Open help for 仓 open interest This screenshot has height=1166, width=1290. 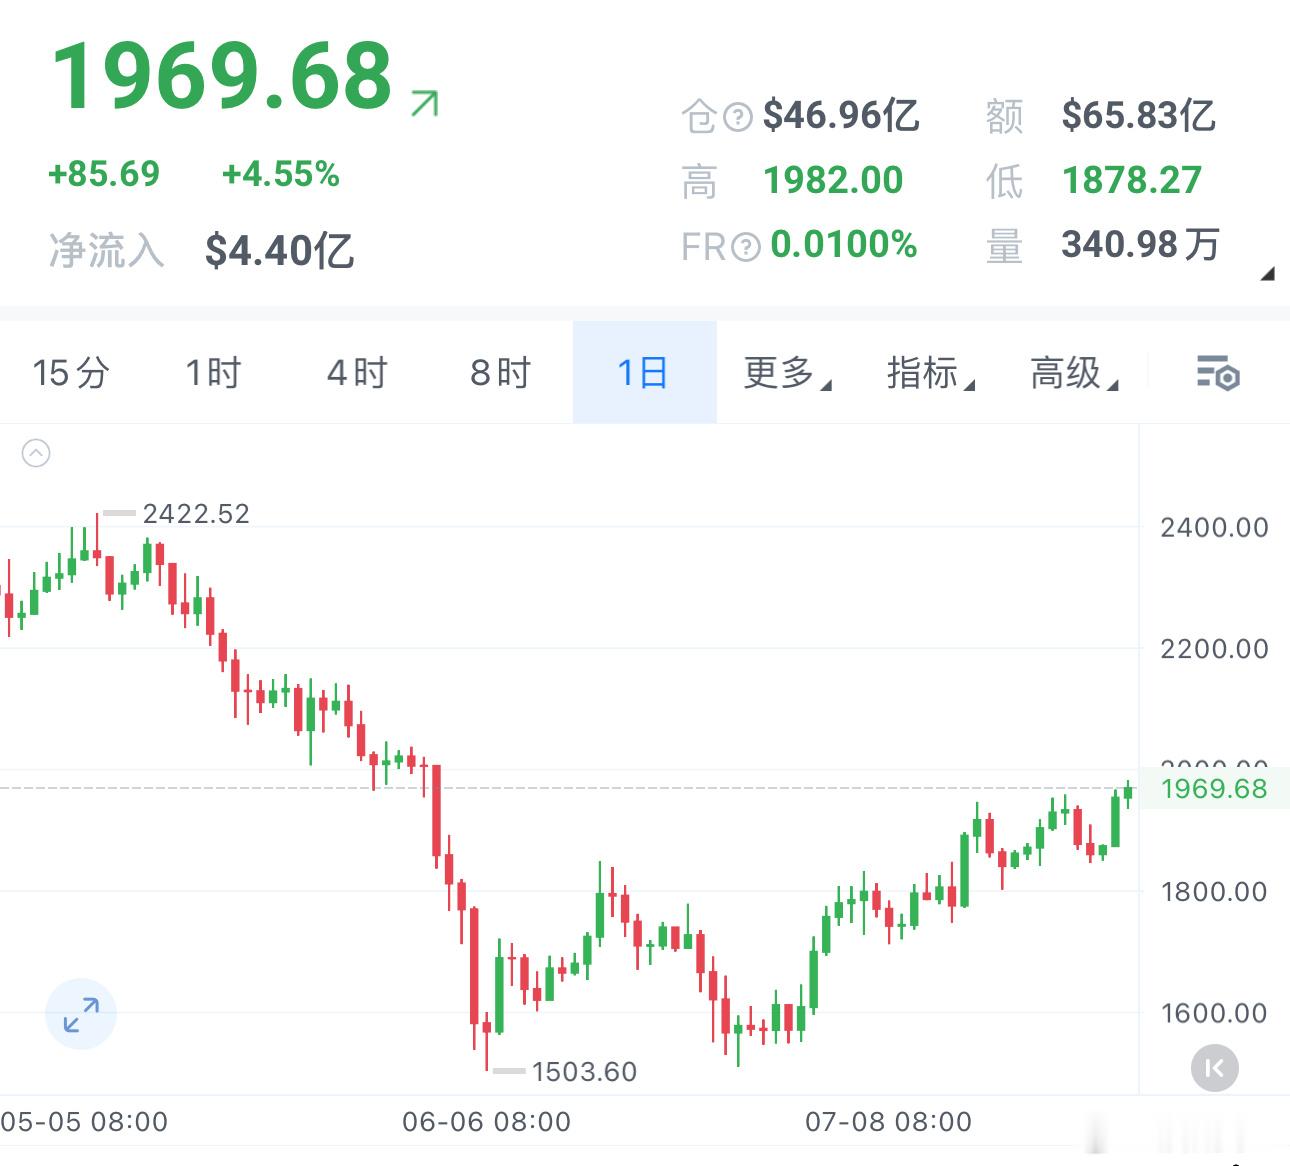tap(738, 118)
